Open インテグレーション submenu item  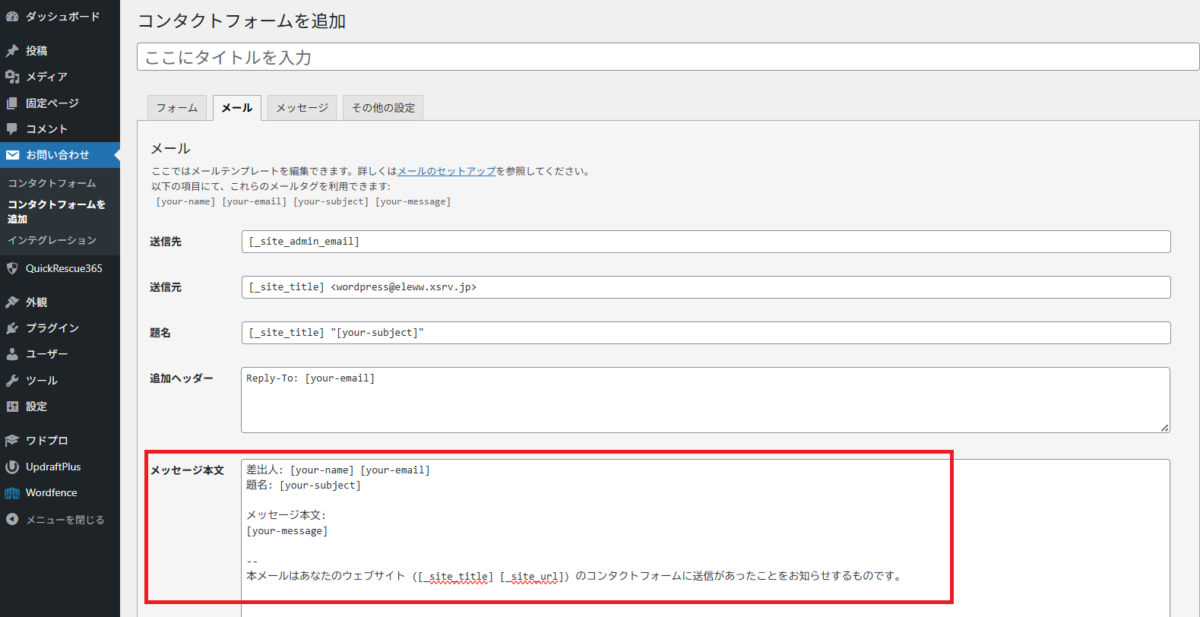click(x=51, y=240)
